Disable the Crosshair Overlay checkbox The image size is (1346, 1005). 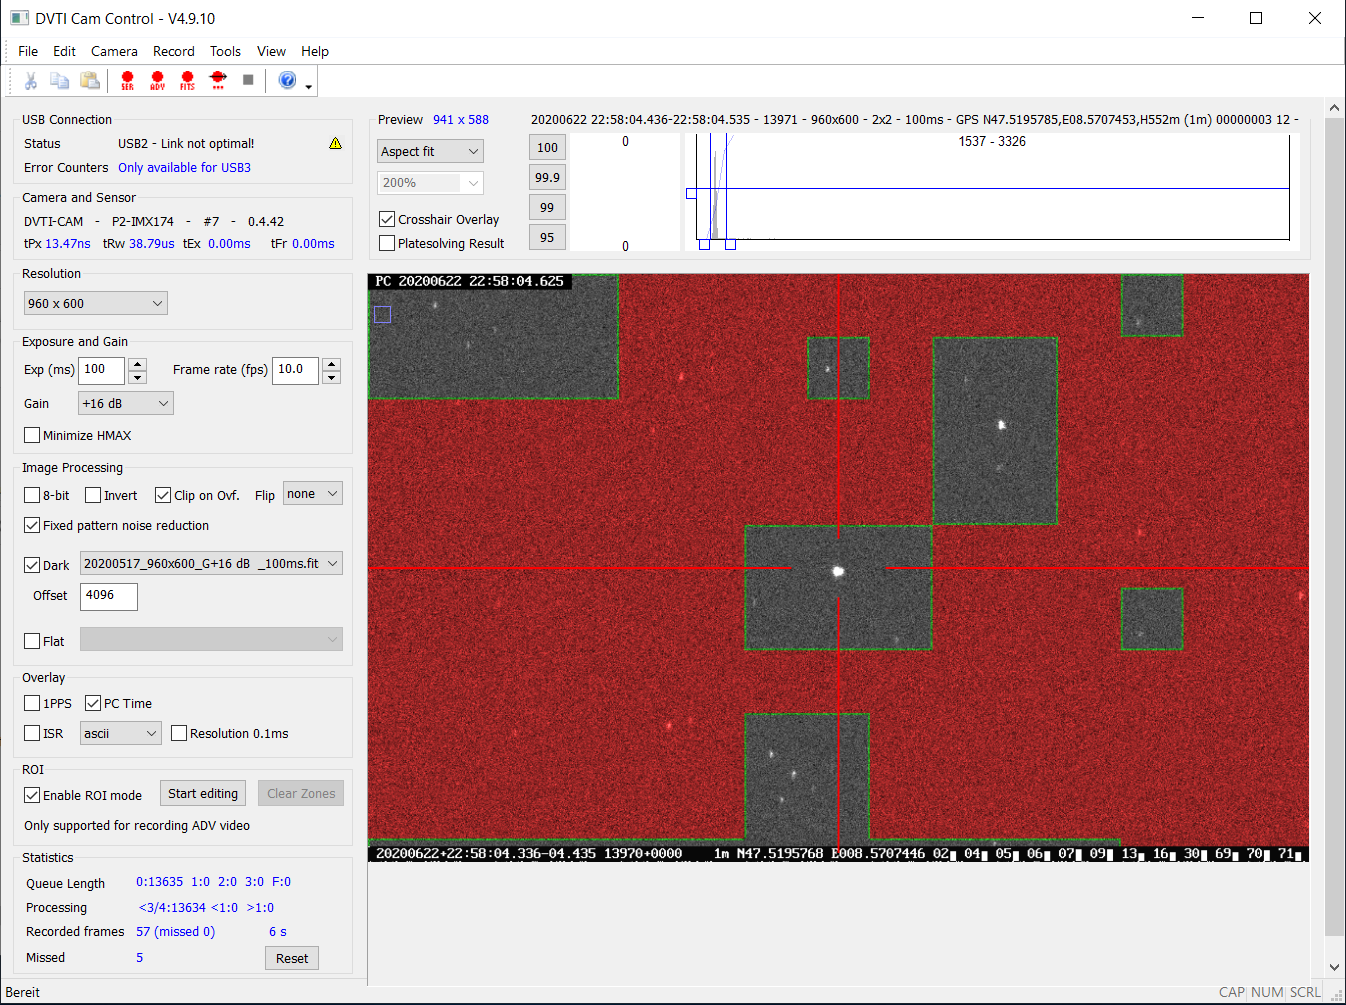387,219
